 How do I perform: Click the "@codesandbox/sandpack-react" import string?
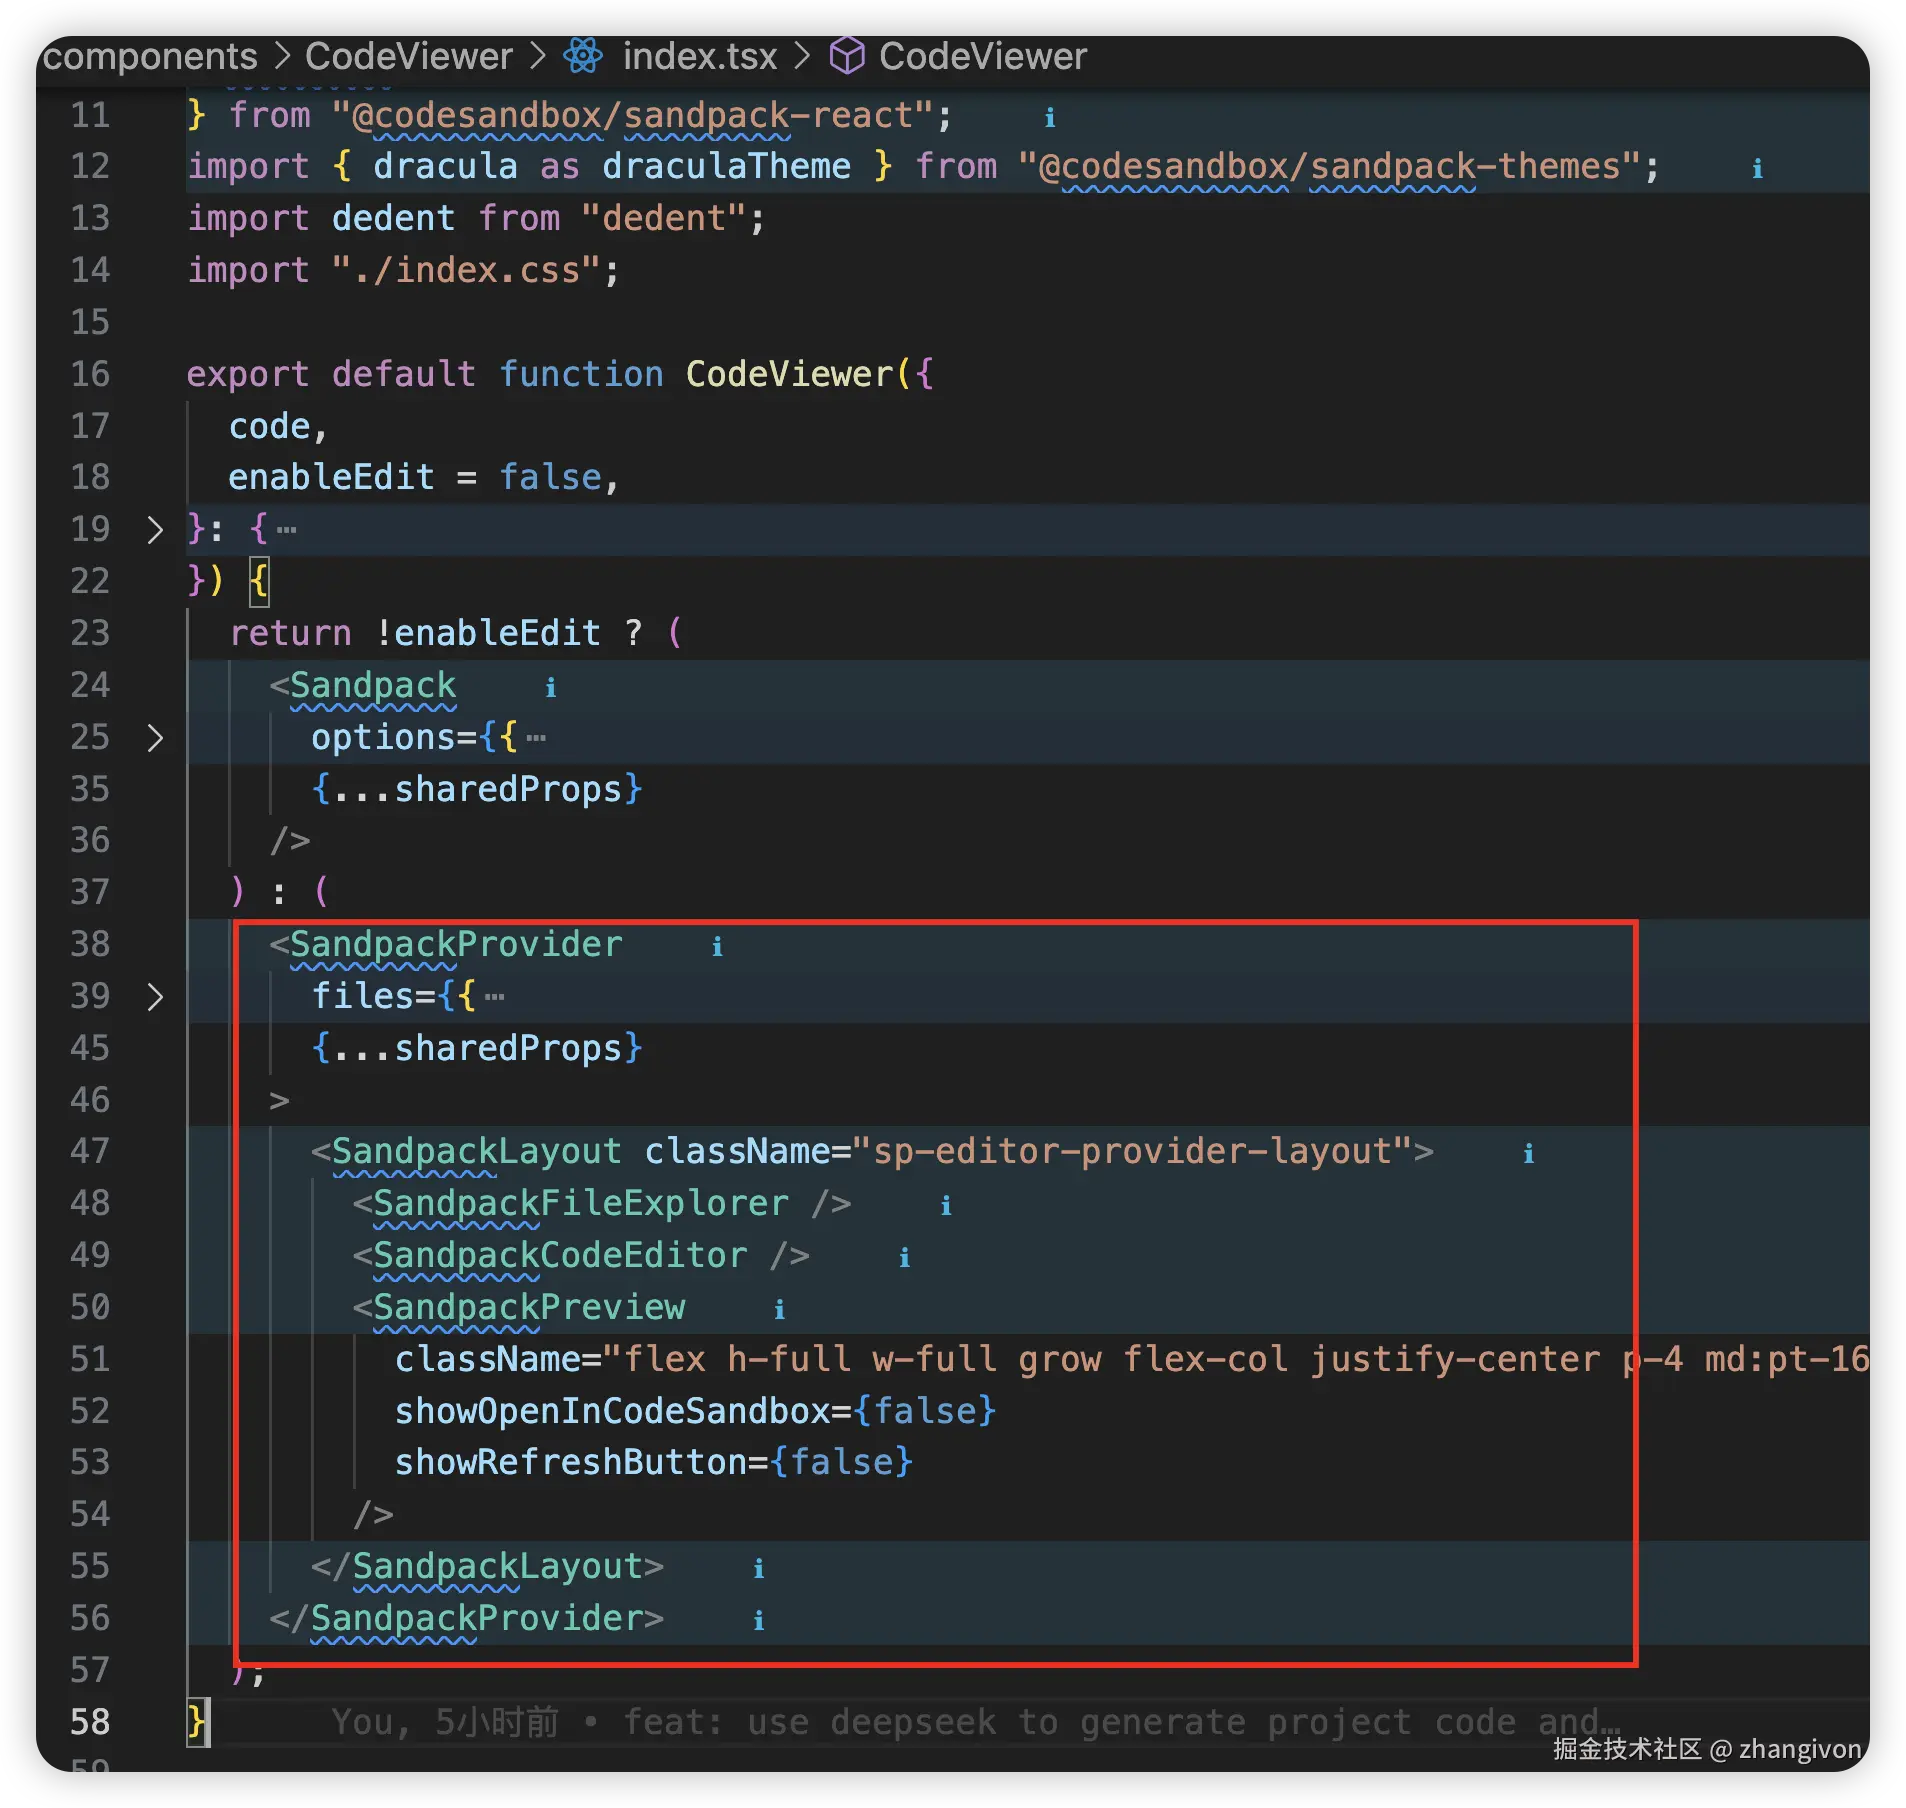click(633, 115)
